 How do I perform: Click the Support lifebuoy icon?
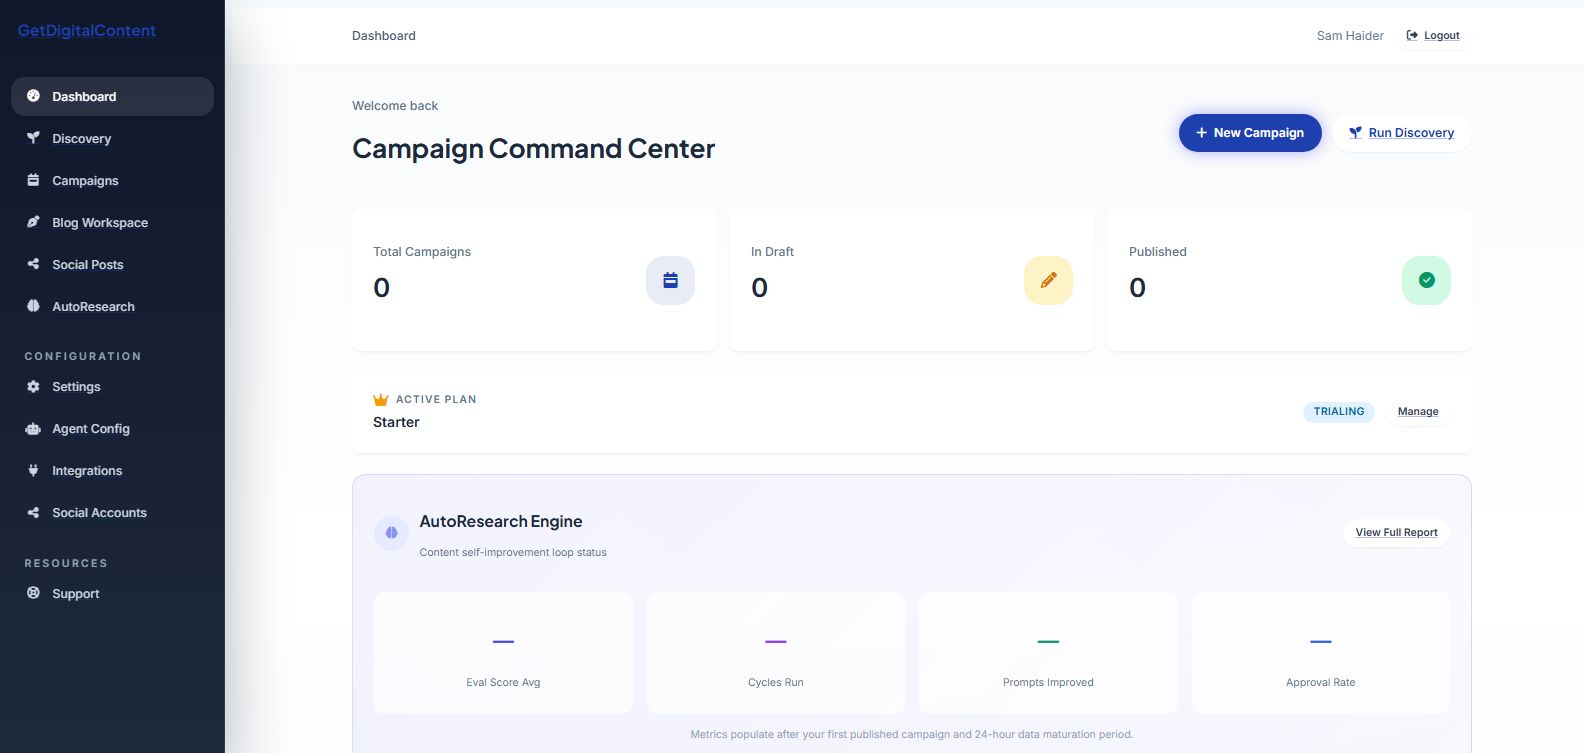tap(33, 593)
